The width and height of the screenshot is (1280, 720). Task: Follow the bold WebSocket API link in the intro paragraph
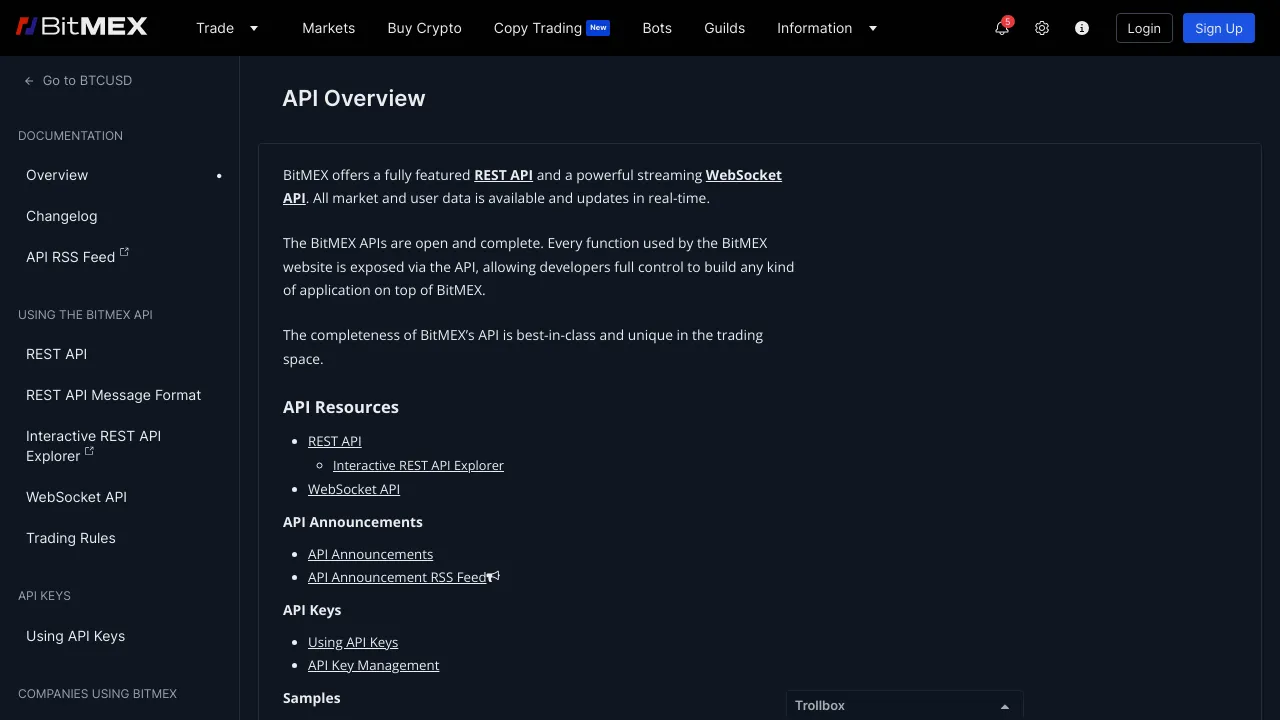coord(743,175)
